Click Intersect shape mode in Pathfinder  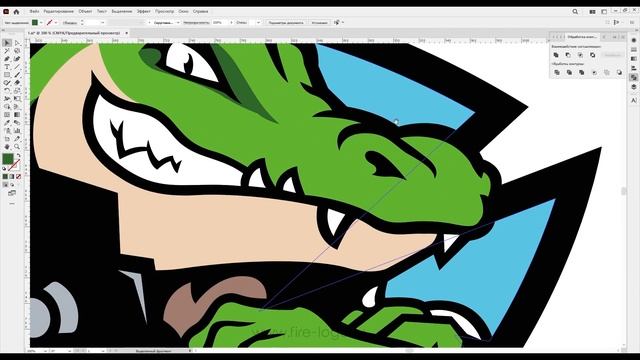pyautogui.click(x=580, y=55)
